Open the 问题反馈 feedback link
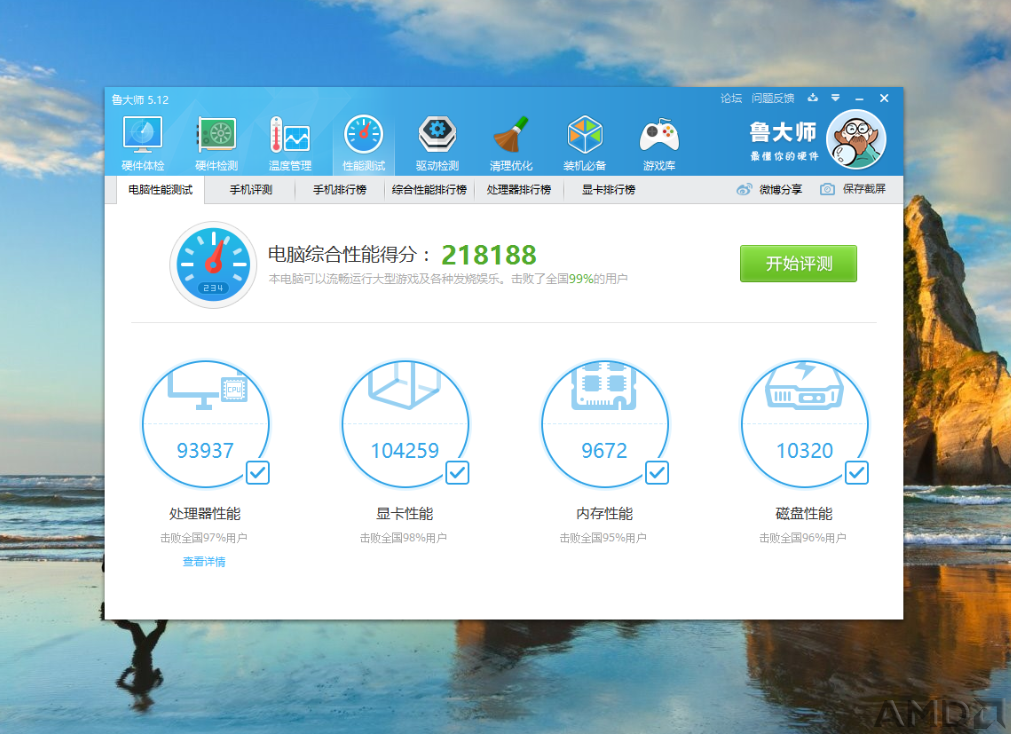The image size is (1011, 734). coord(773,98)
